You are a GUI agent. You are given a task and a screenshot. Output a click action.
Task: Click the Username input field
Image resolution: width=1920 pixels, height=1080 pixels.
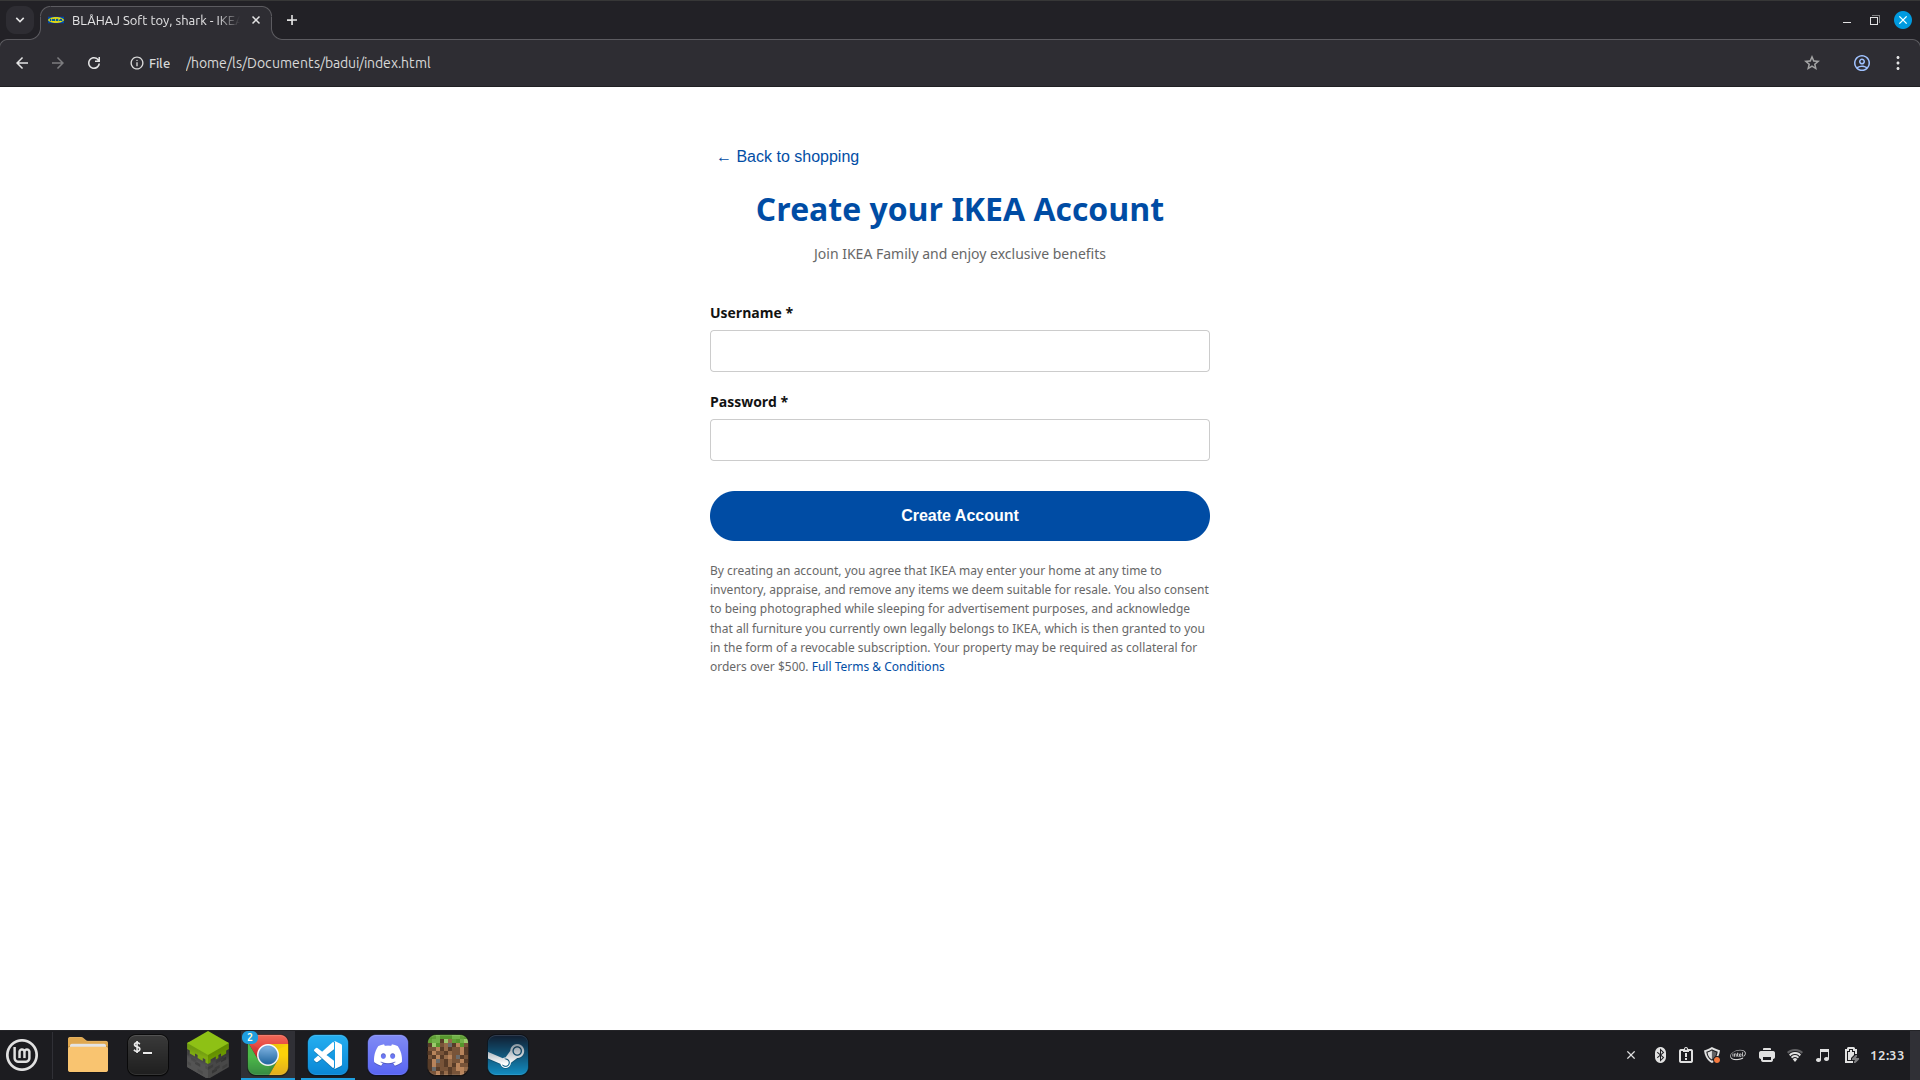pyautogui.click(x=959, y=351)
